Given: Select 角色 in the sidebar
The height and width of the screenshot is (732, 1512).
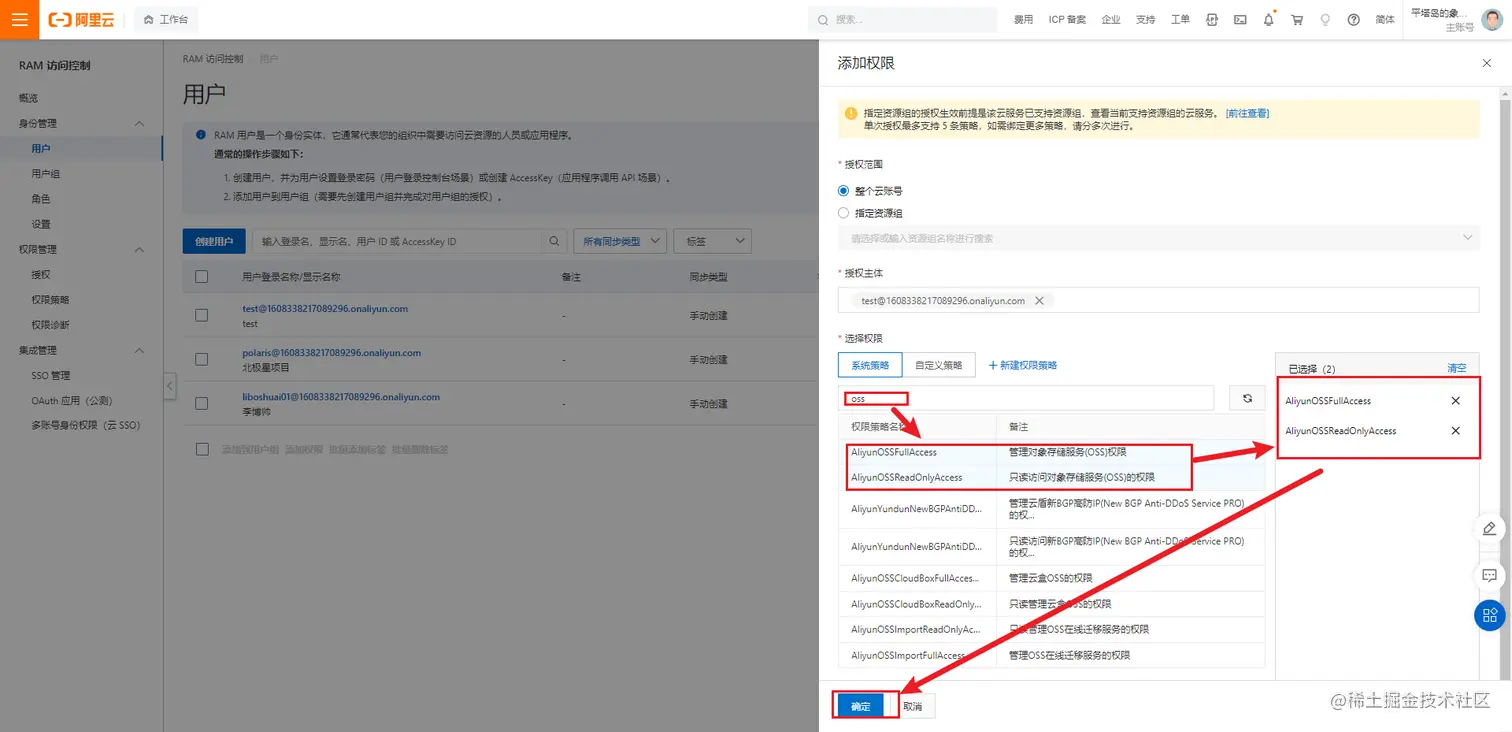Looking at the screenshot, I should click(x=41, y=199).
